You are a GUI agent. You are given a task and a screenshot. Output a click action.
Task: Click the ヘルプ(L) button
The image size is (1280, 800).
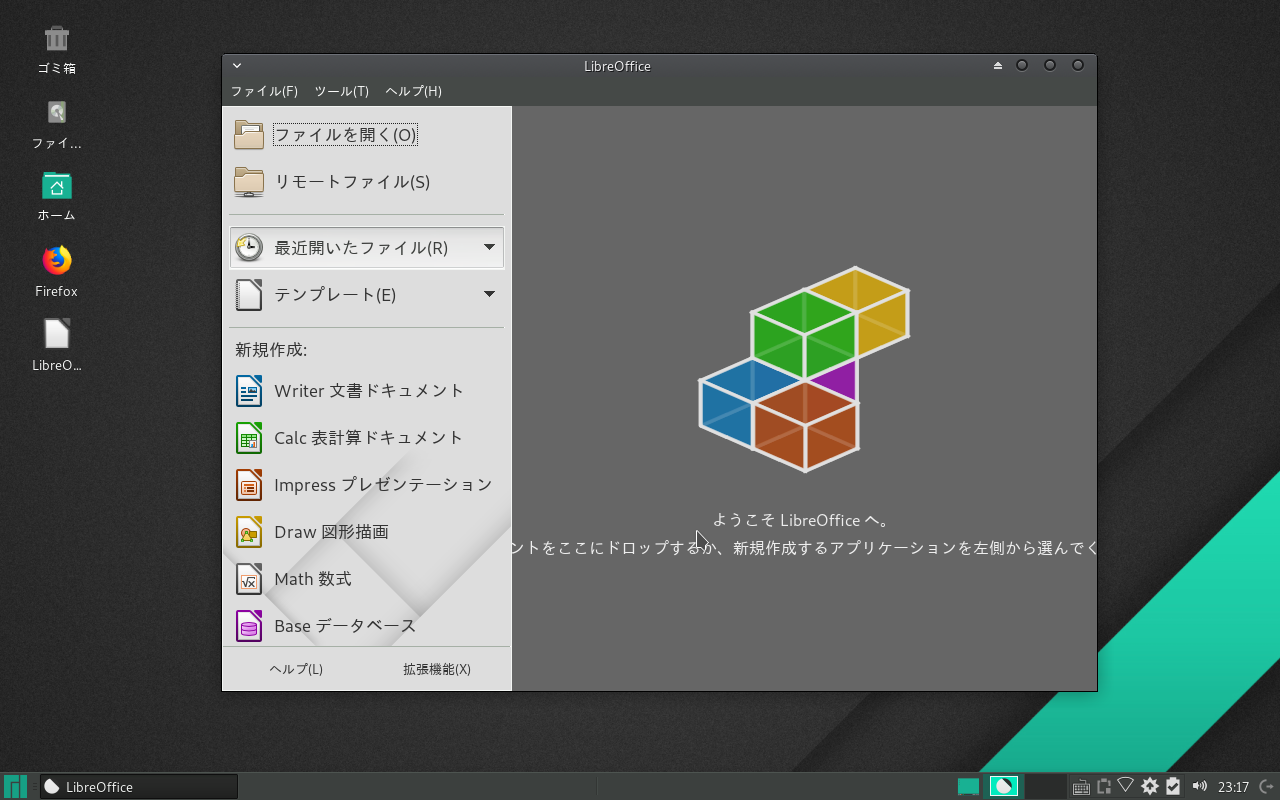[x=296, y=669]
